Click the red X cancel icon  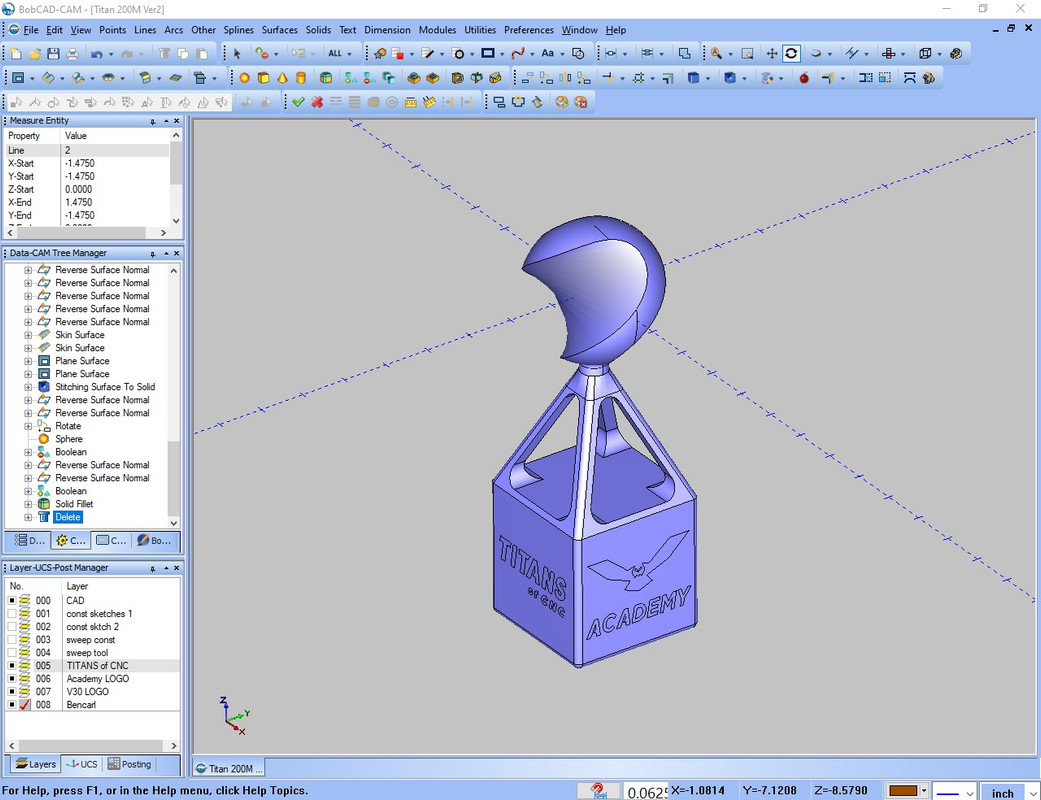point(317,102)
